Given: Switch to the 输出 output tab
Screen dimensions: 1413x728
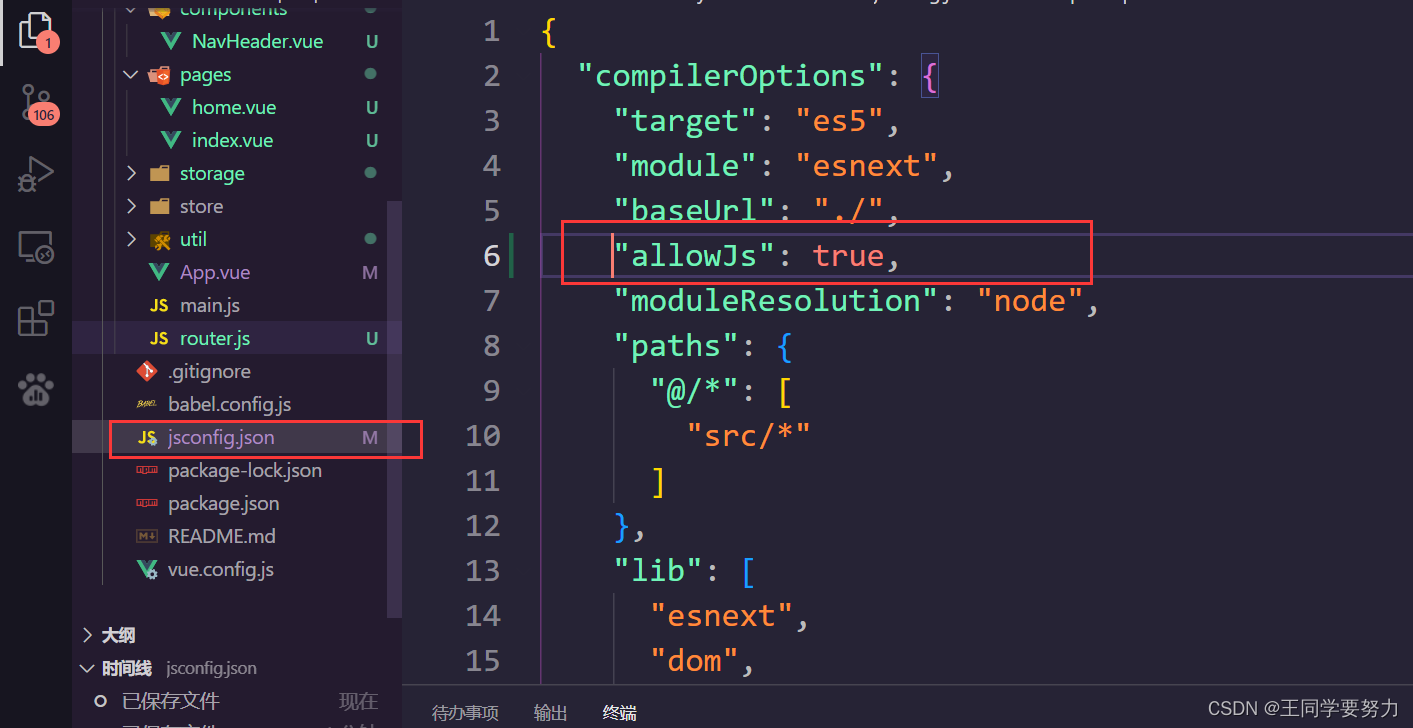Looking at the screenshot, I should pos(551,713).
